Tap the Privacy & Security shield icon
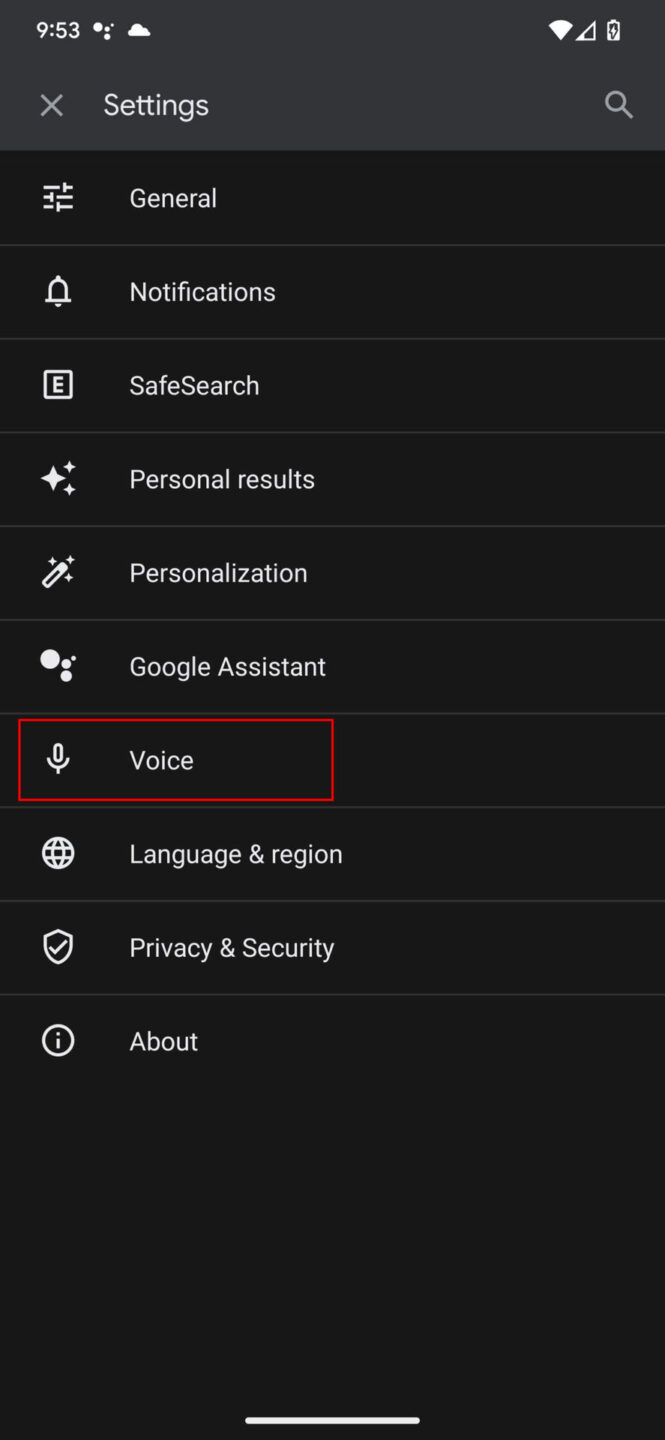665x1440 pixels. (x=58, y=946)
